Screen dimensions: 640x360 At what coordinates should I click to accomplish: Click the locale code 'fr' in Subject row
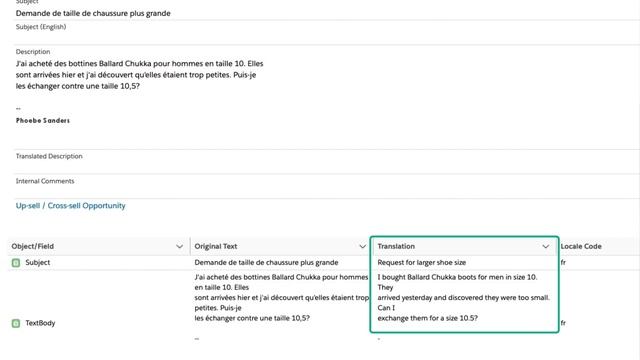(x=563, y=262)
